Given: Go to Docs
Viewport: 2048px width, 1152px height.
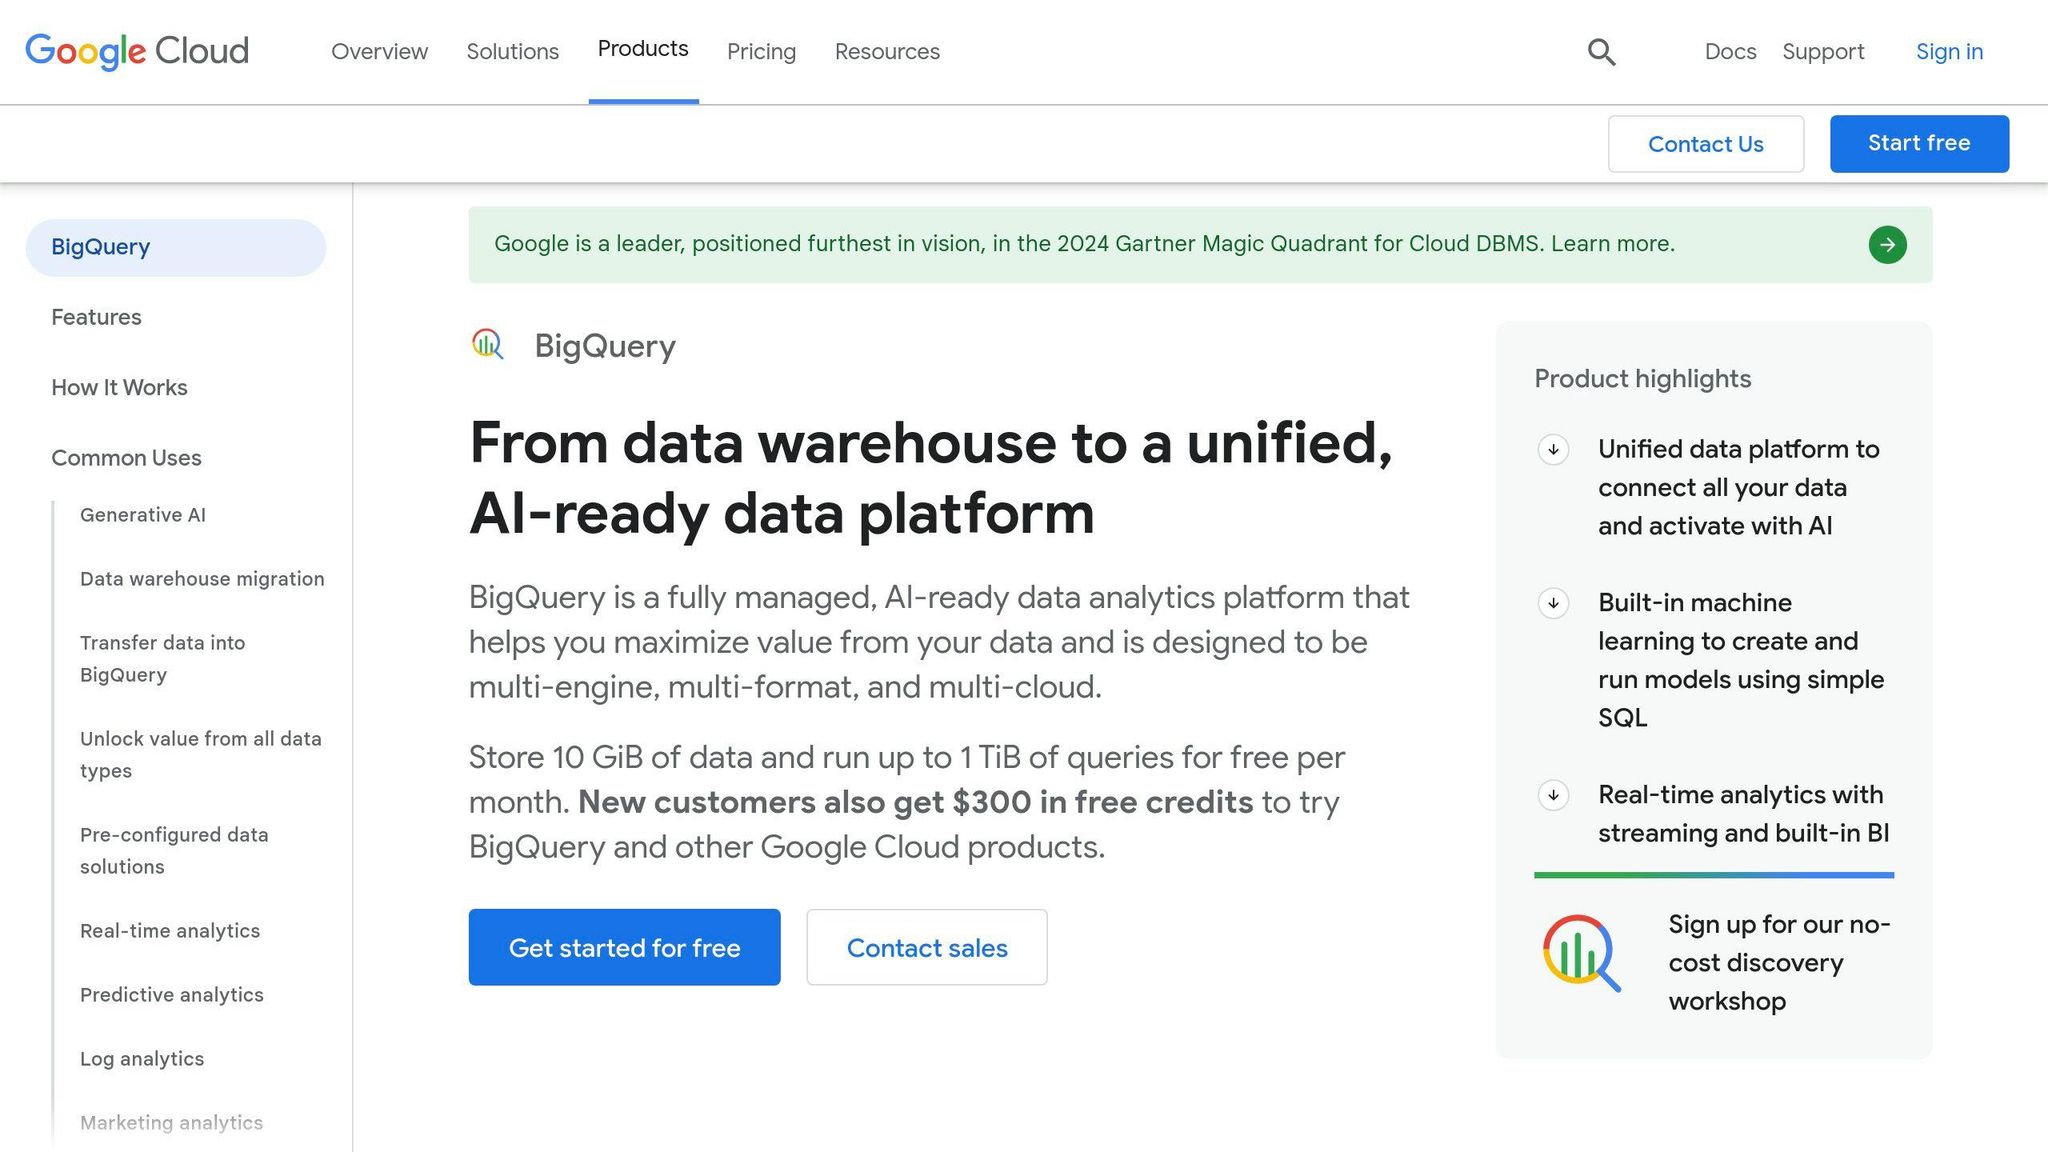Looking at the screenshot, I should pos(1730,52).
